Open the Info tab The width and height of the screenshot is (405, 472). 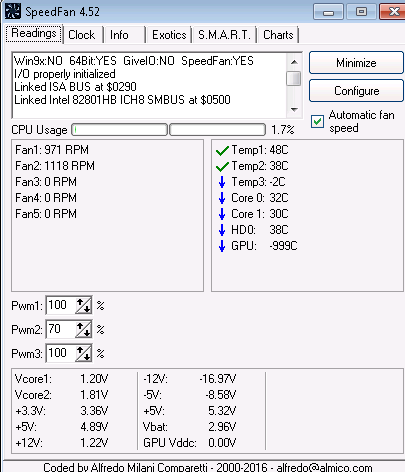119,35
